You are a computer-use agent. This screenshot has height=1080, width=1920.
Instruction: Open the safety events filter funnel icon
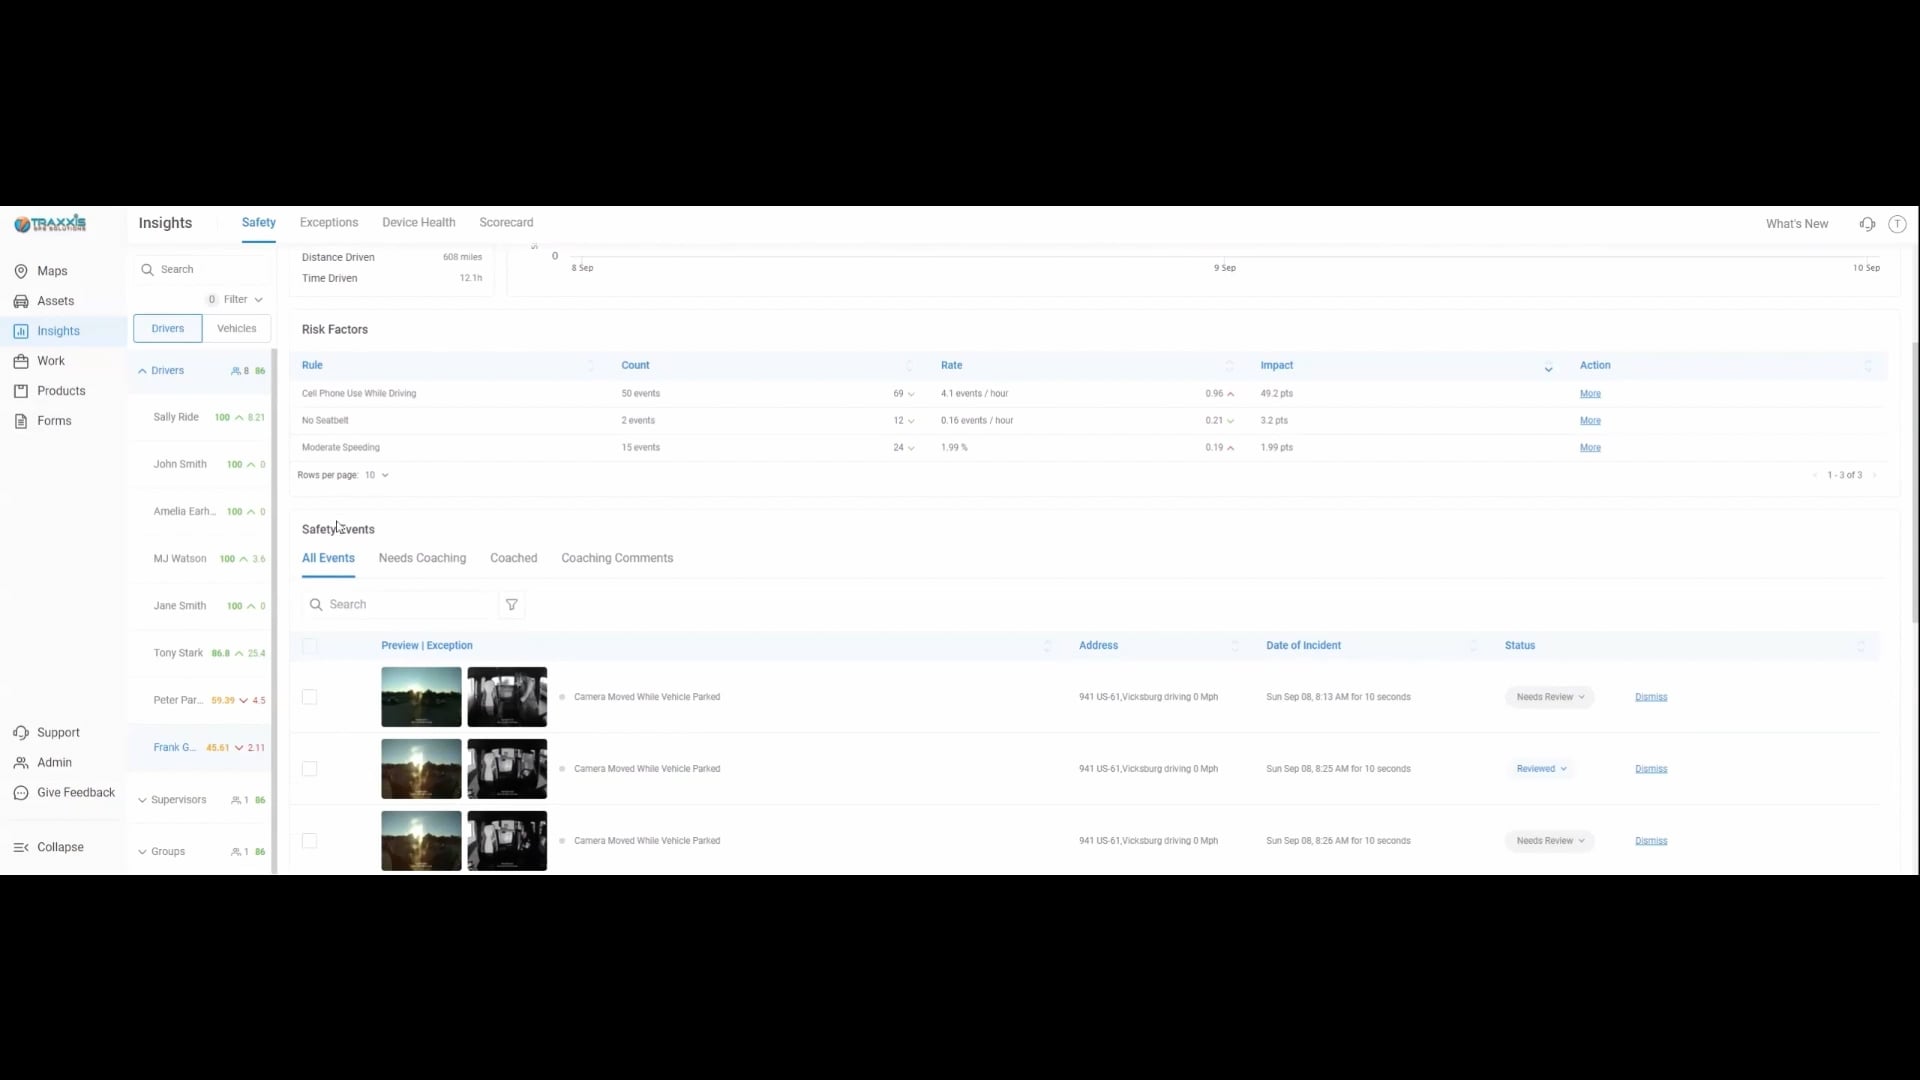point(512,605)
